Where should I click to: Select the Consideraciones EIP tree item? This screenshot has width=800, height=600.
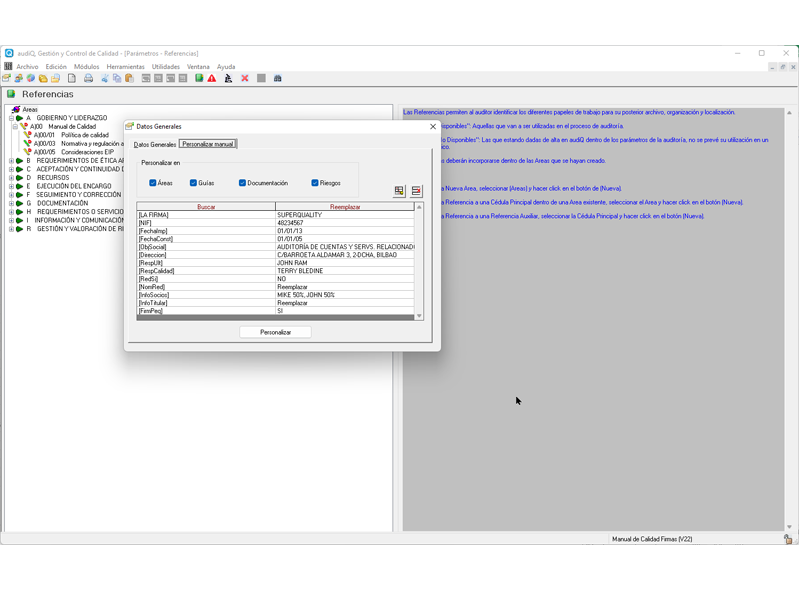87,152
